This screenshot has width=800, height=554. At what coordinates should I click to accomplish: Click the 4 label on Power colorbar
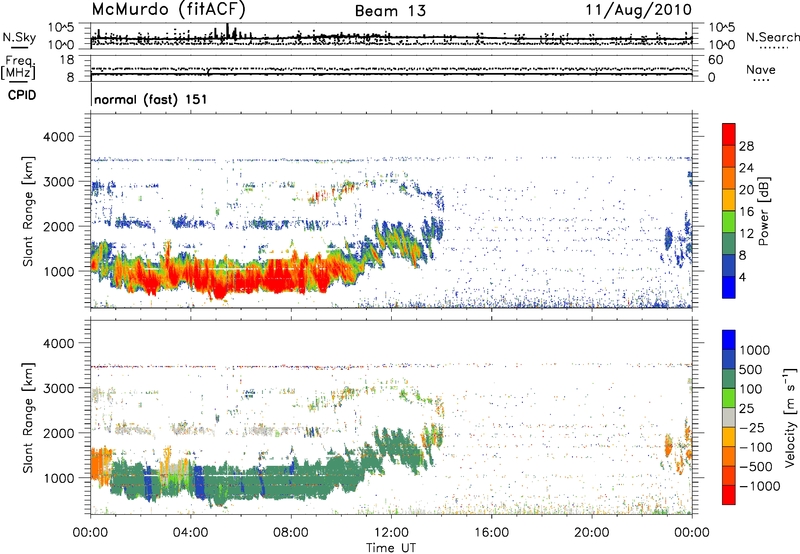(743, 277)
